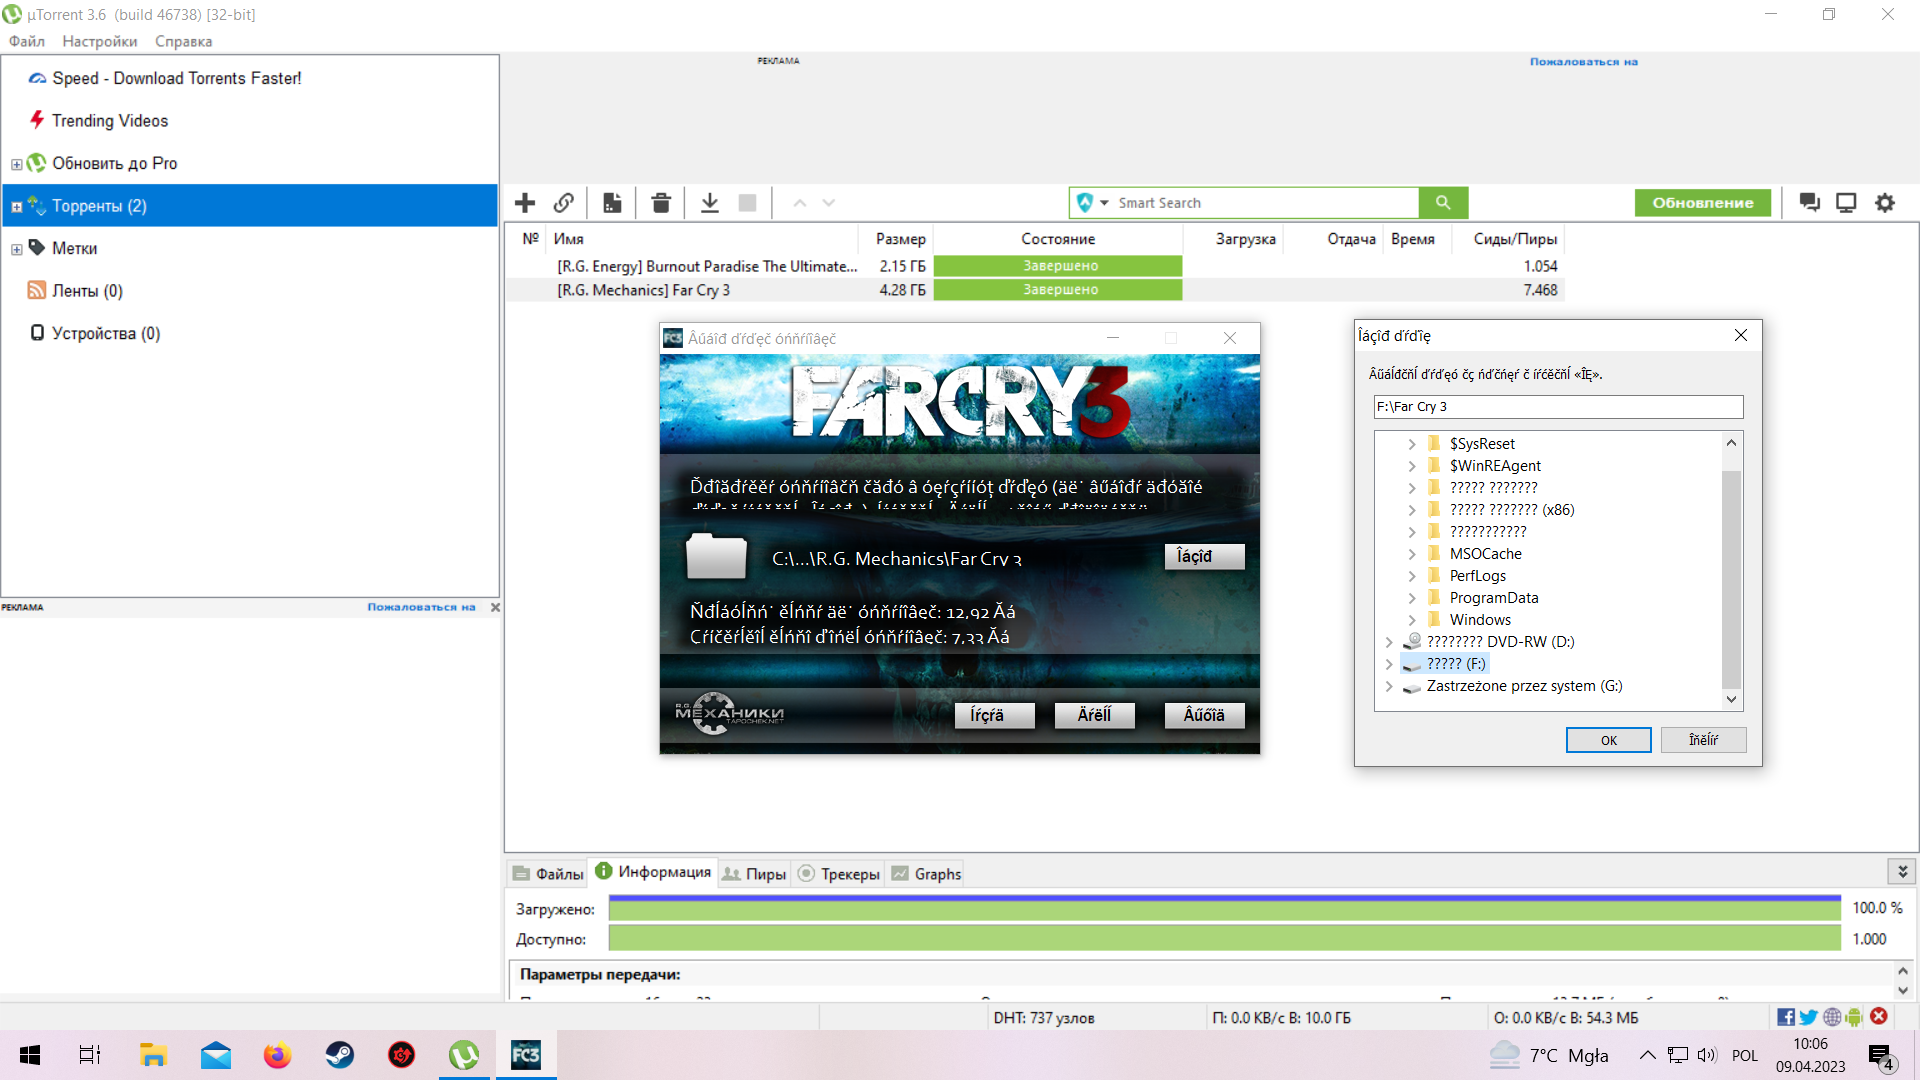1920x1080 pixels.
Task: Click the green Обновление button
Action: (1702, 203)
